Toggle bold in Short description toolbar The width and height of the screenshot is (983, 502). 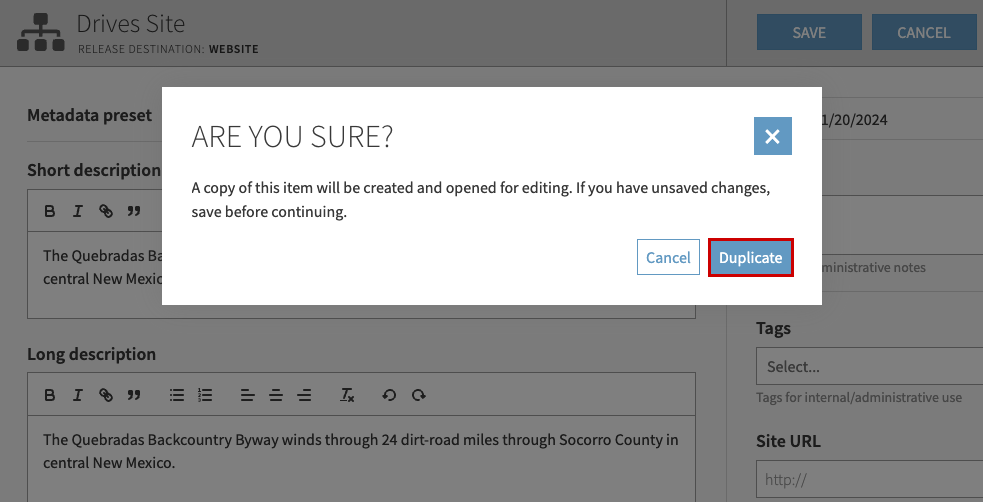[50, 211]
